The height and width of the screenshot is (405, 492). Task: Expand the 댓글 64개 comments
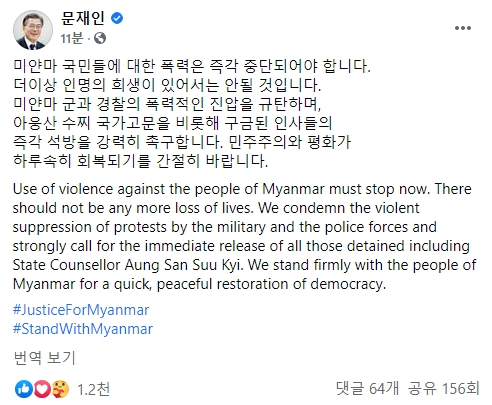pyautogui.click(x=367, y=388)
